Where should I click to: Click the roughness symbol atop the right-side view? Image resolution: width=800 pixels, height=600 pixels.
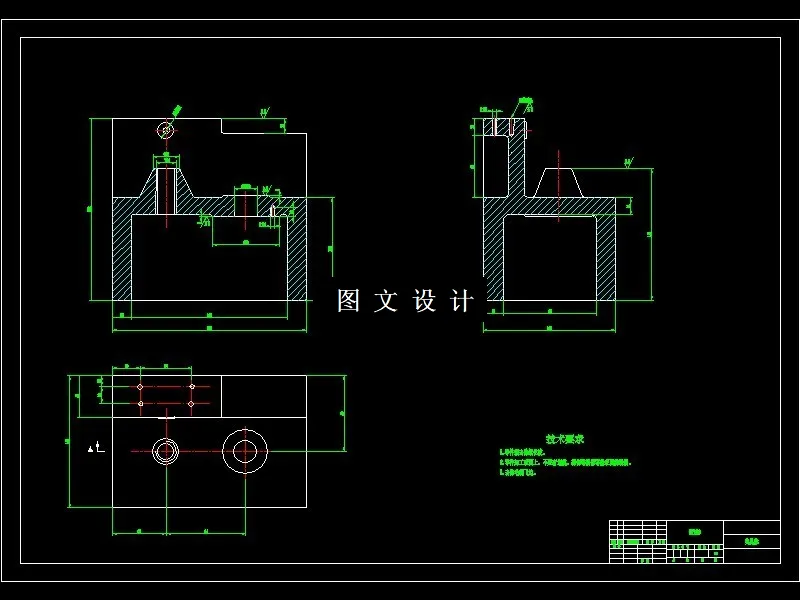pos(526,101)
